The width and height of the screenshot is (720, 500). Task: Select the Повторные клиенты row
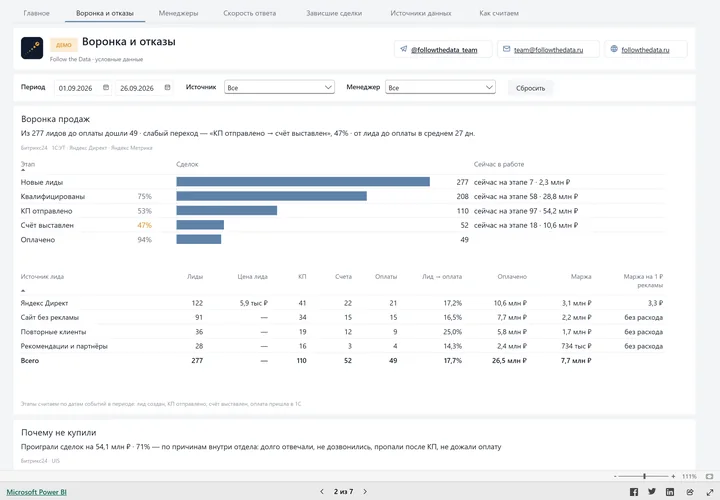point(342,331)
